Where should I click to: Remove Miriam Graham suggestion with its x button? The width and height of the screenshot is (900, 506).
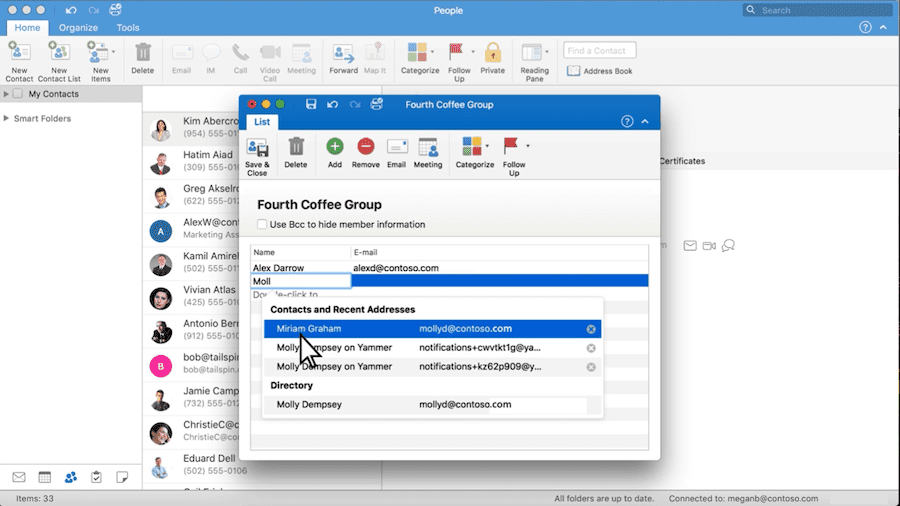(591, 329)
